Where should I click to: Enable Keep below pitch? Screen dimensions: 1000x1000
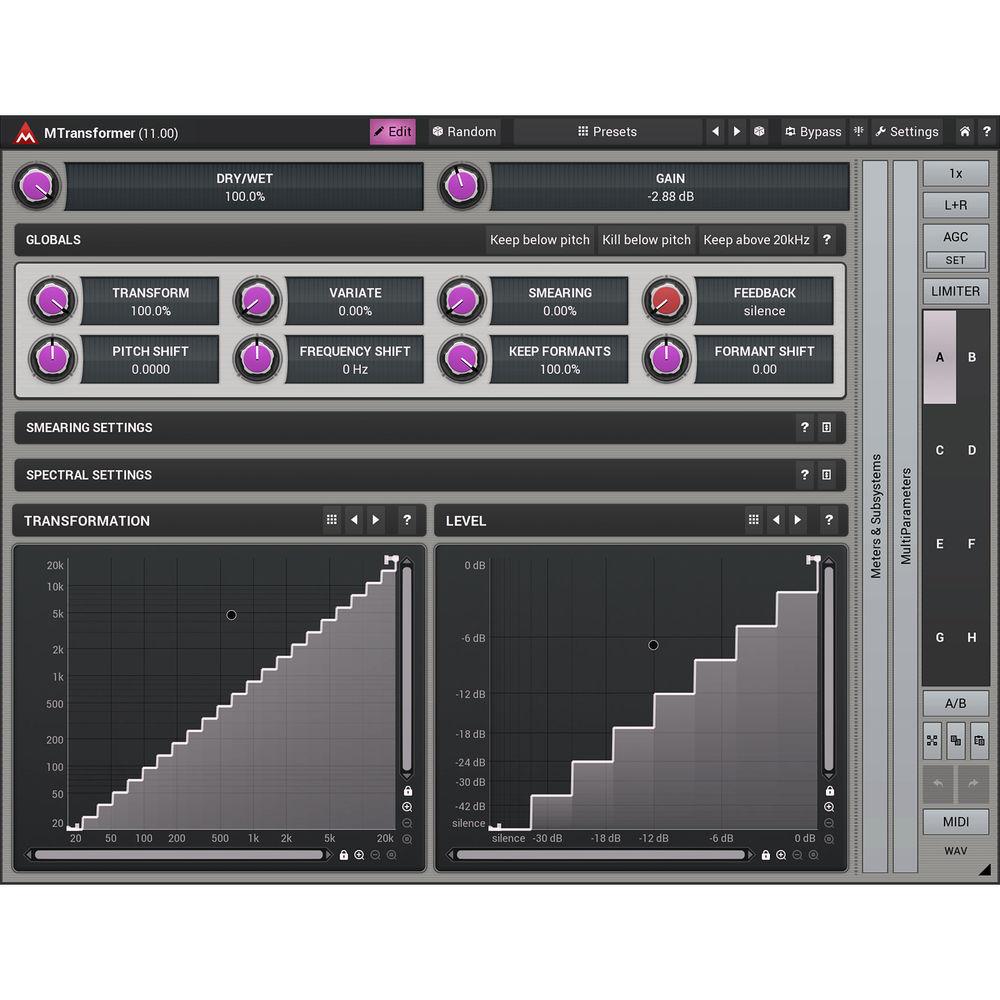point(540,240)
